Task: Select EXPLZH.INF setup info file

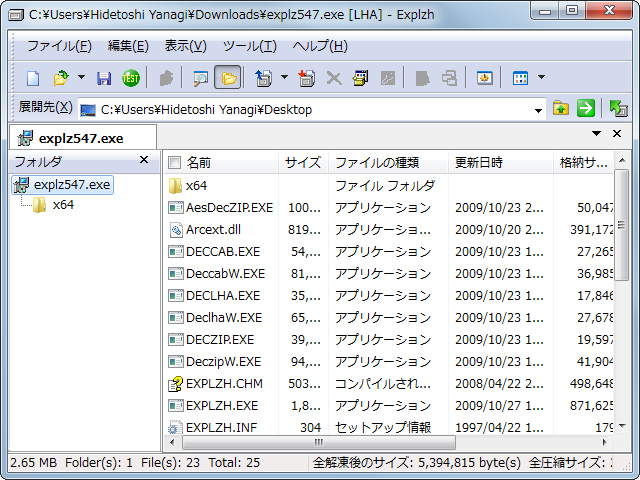Action: click(x=213, y=427)
